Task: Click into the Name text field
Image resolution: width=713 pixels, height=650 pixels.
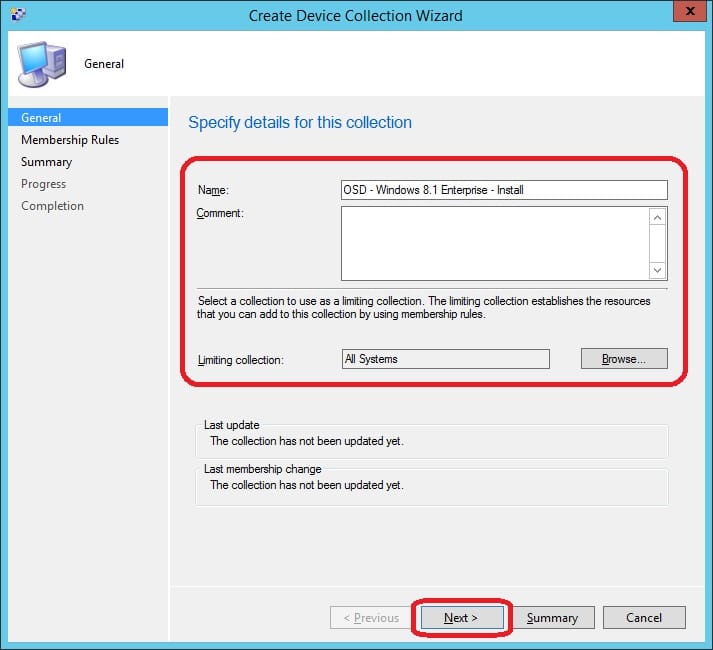Action: coord(504,190)
